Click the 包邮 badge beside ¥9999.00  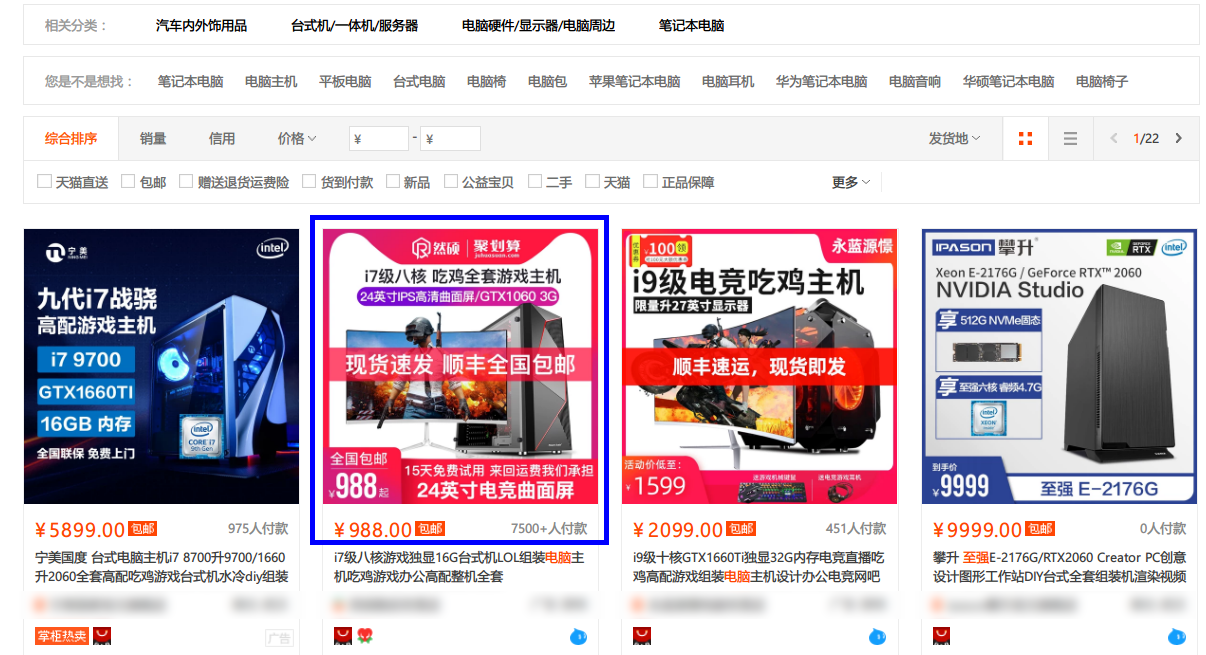point(1041,529)
